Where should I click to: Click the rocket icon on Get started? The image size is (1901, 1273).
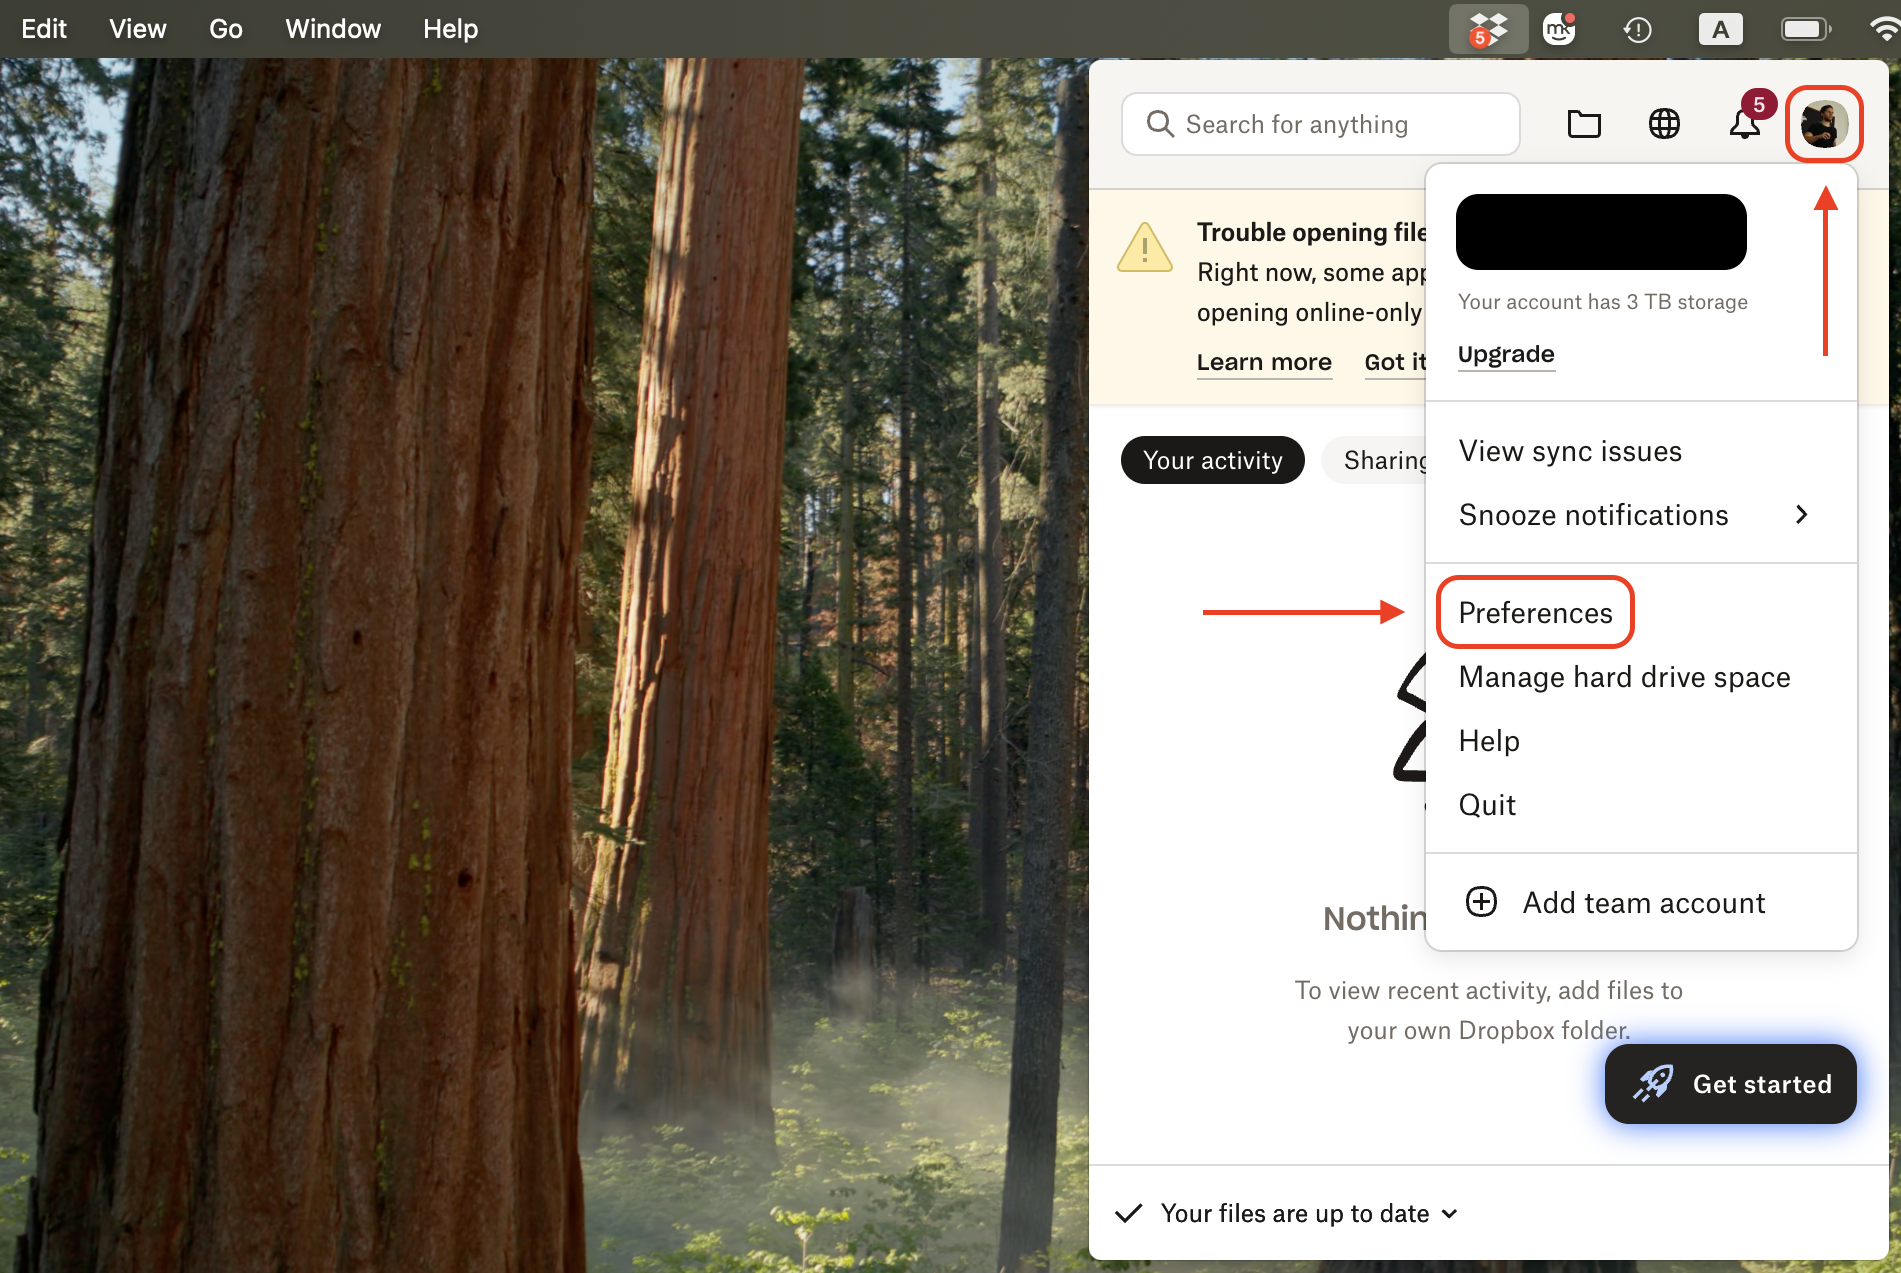click(1653, 1083)
